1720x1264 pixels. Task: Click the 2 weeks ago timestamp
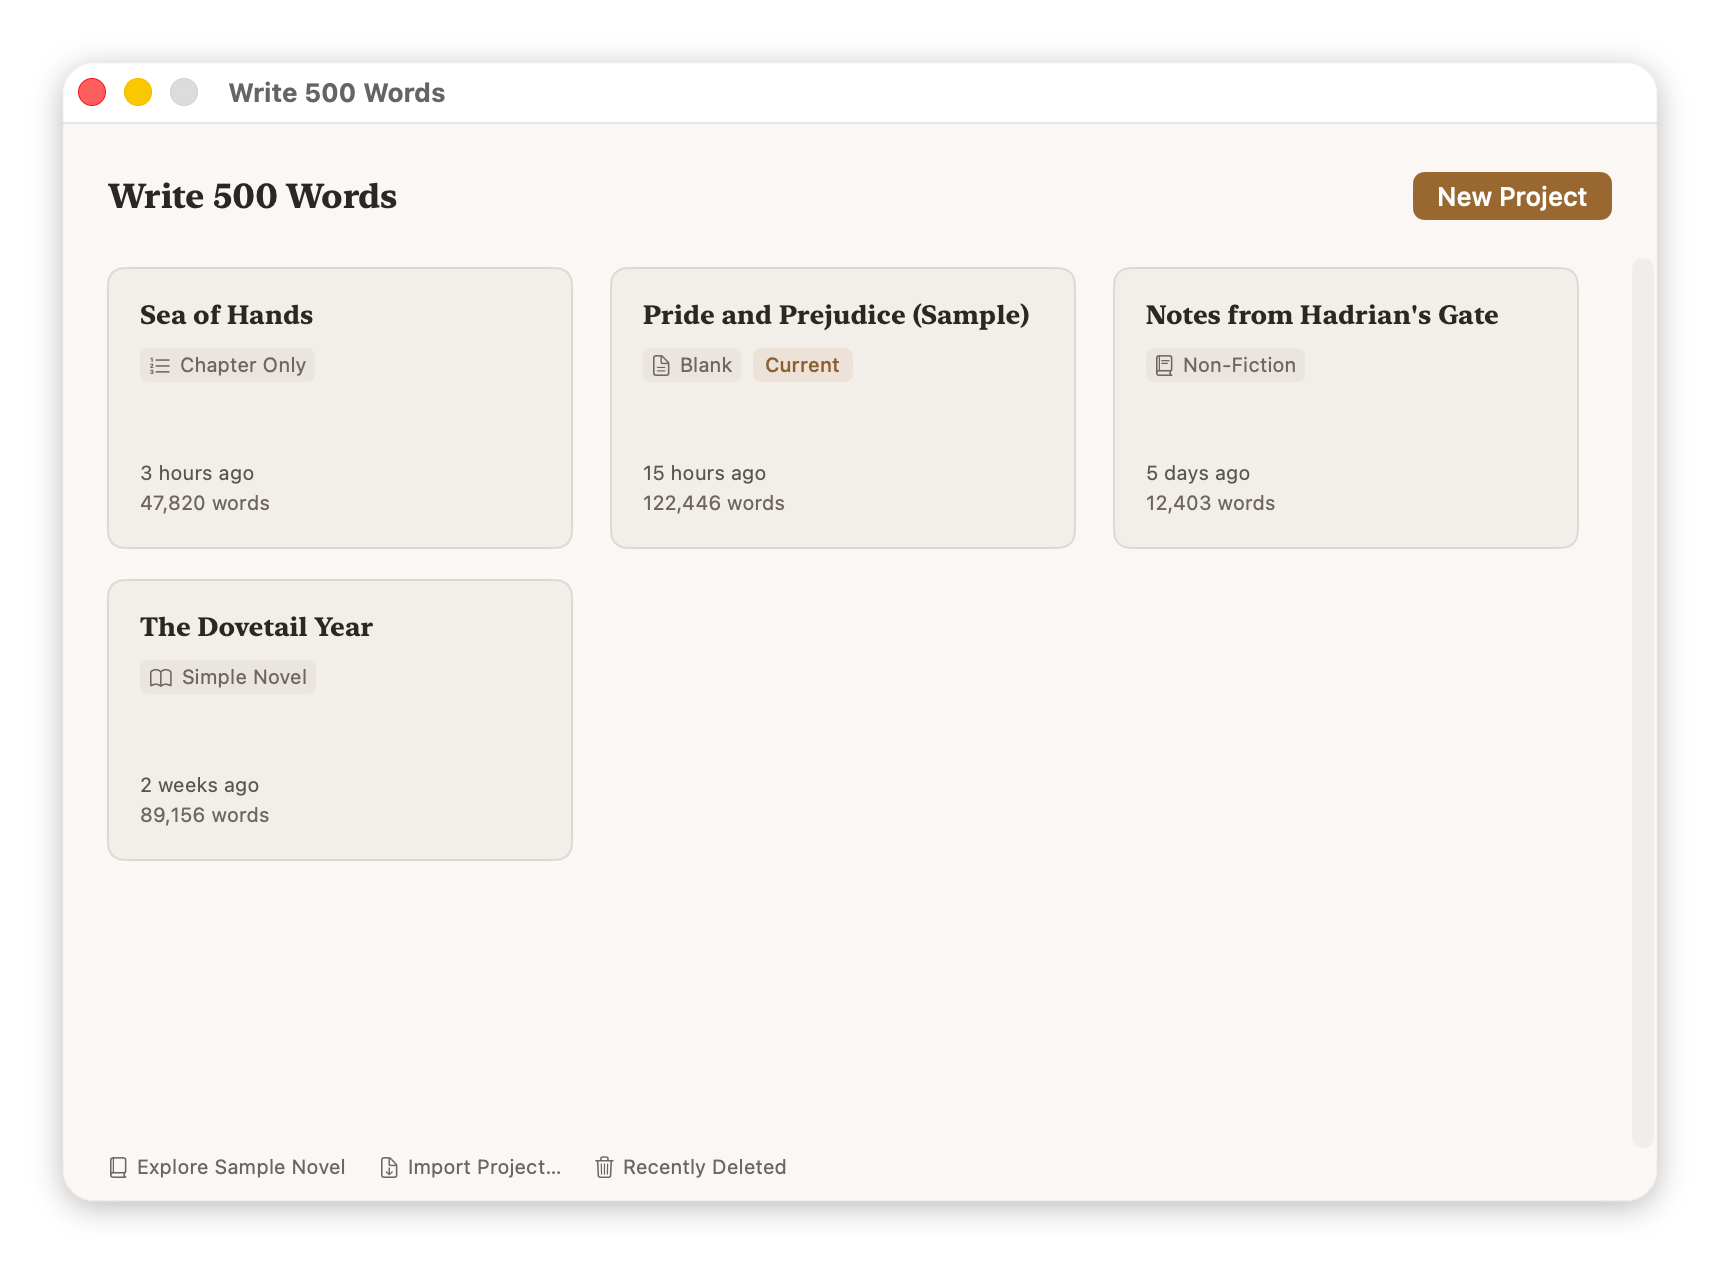[199, 785]
